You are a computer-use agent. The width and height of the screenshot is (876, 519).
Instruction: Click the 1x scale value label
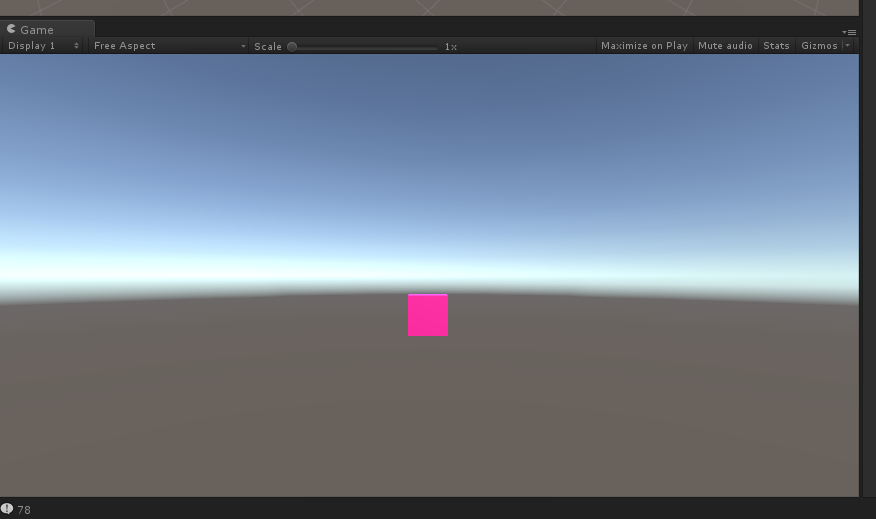451,47
